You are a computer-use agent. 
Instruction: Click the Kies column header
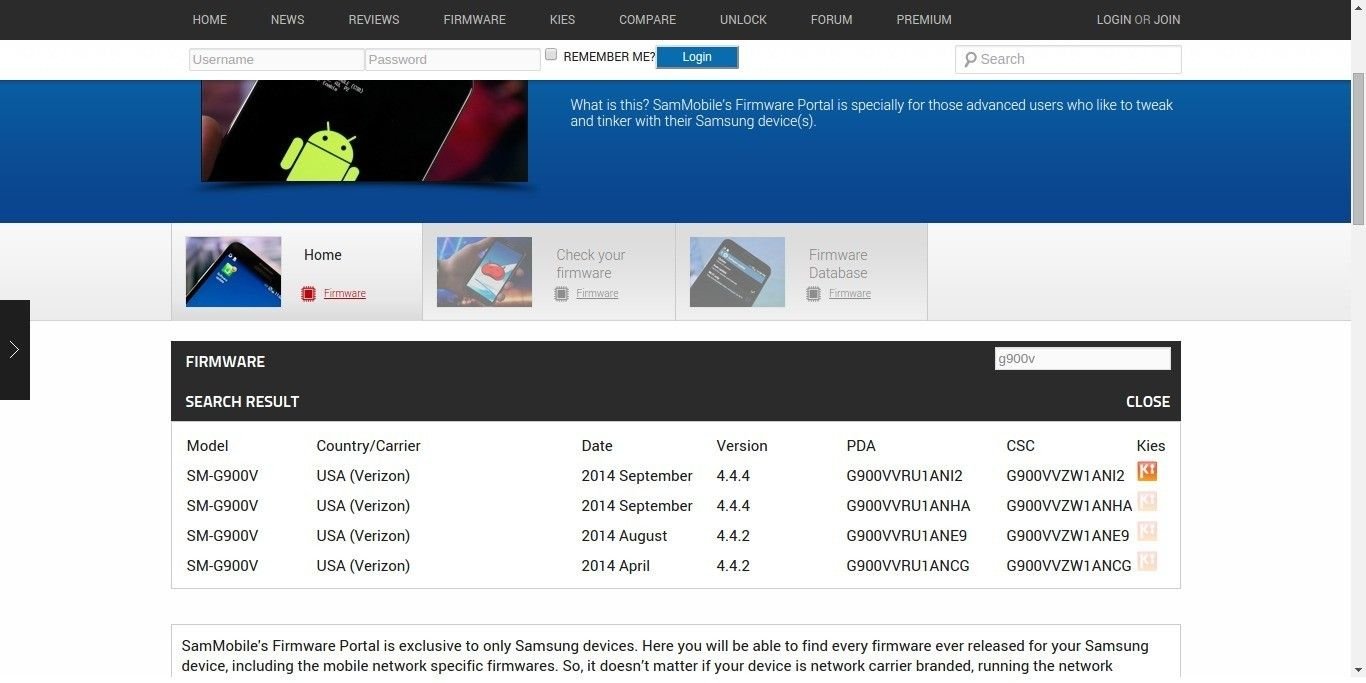click(1151, 446)
